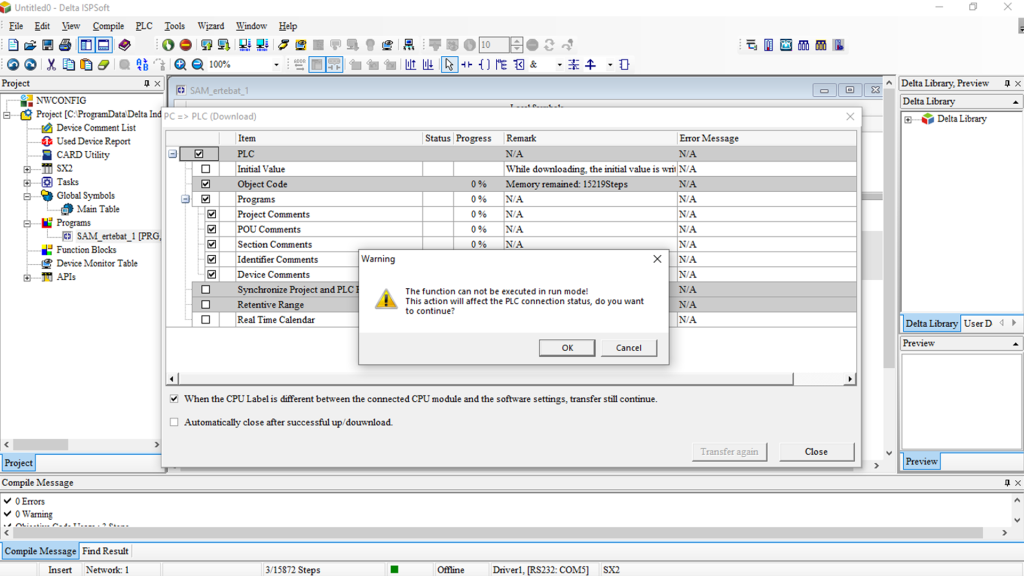Toggle the PLC checkbox in download list
The height and width of the screenshot is (576, 1024).
point(199,153)
